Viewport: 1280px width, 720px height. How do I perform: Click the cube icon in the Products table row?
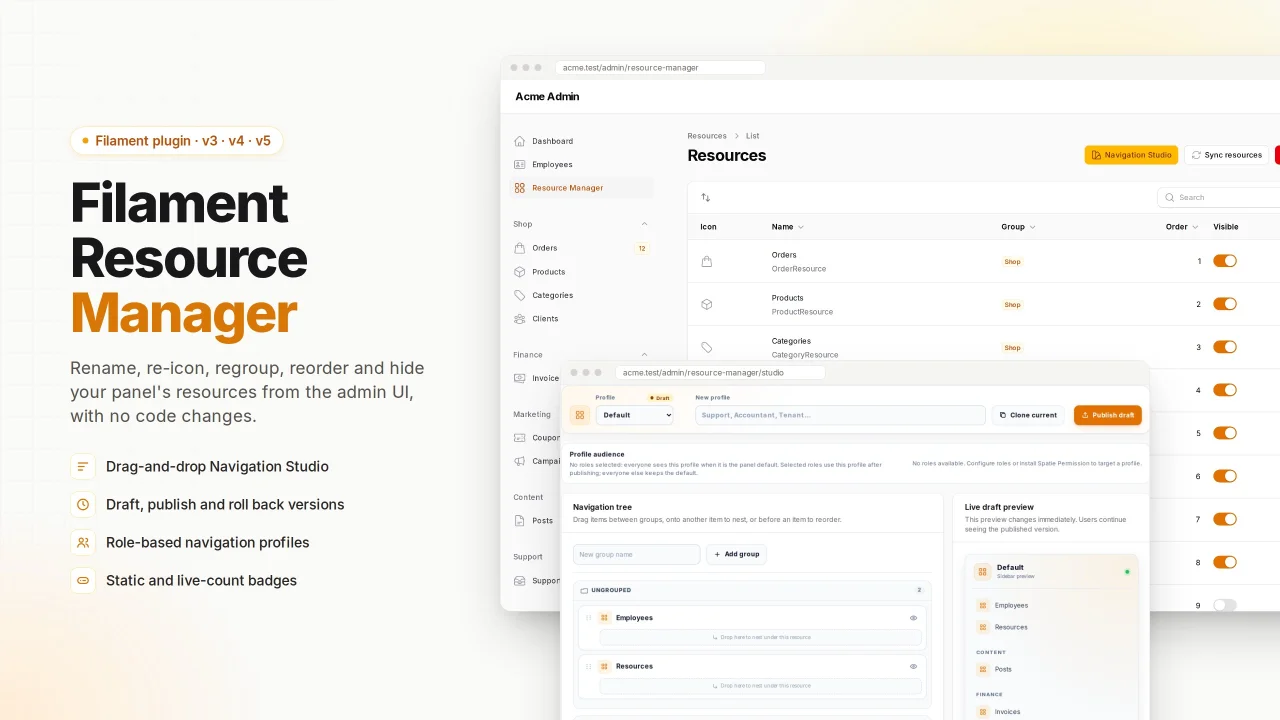(x=706, y=304)
